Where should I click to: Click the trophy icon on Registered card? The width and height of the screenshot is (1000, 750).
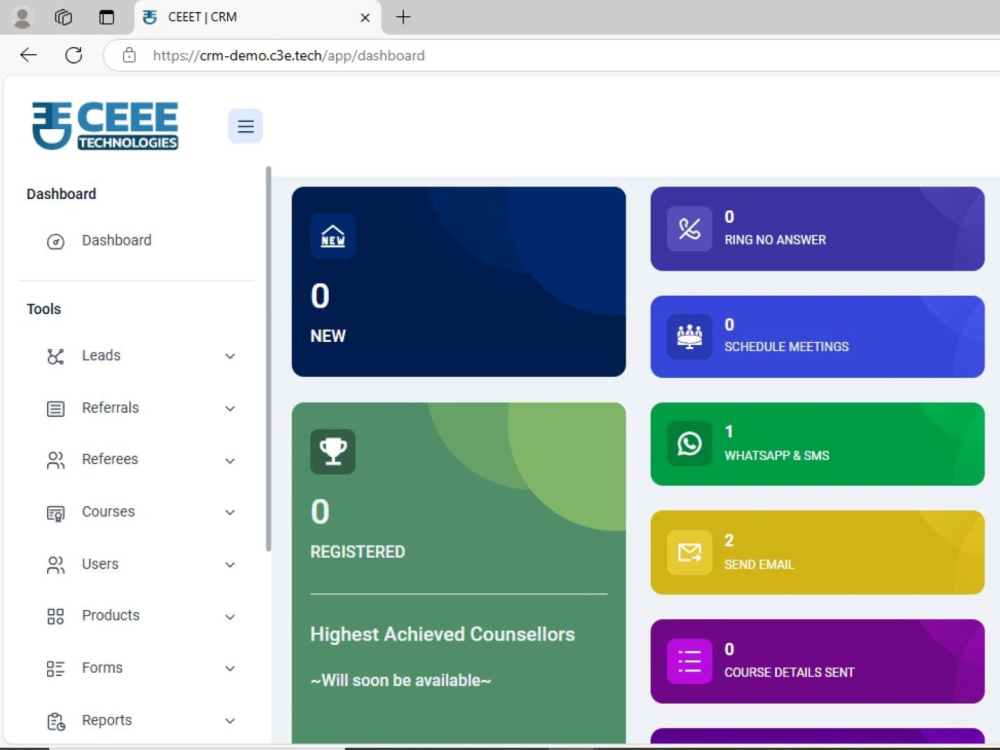click(333, 452)
